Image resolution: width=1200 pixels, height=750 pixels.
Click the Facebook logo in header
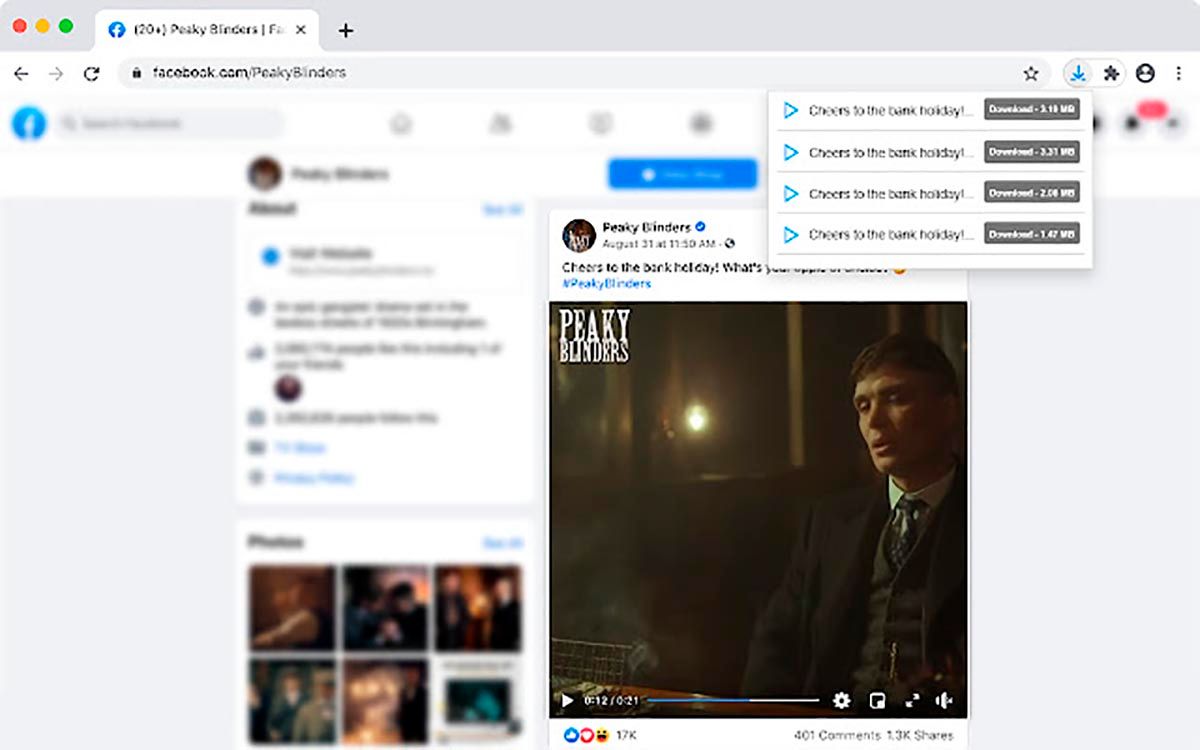coord(29,123)
